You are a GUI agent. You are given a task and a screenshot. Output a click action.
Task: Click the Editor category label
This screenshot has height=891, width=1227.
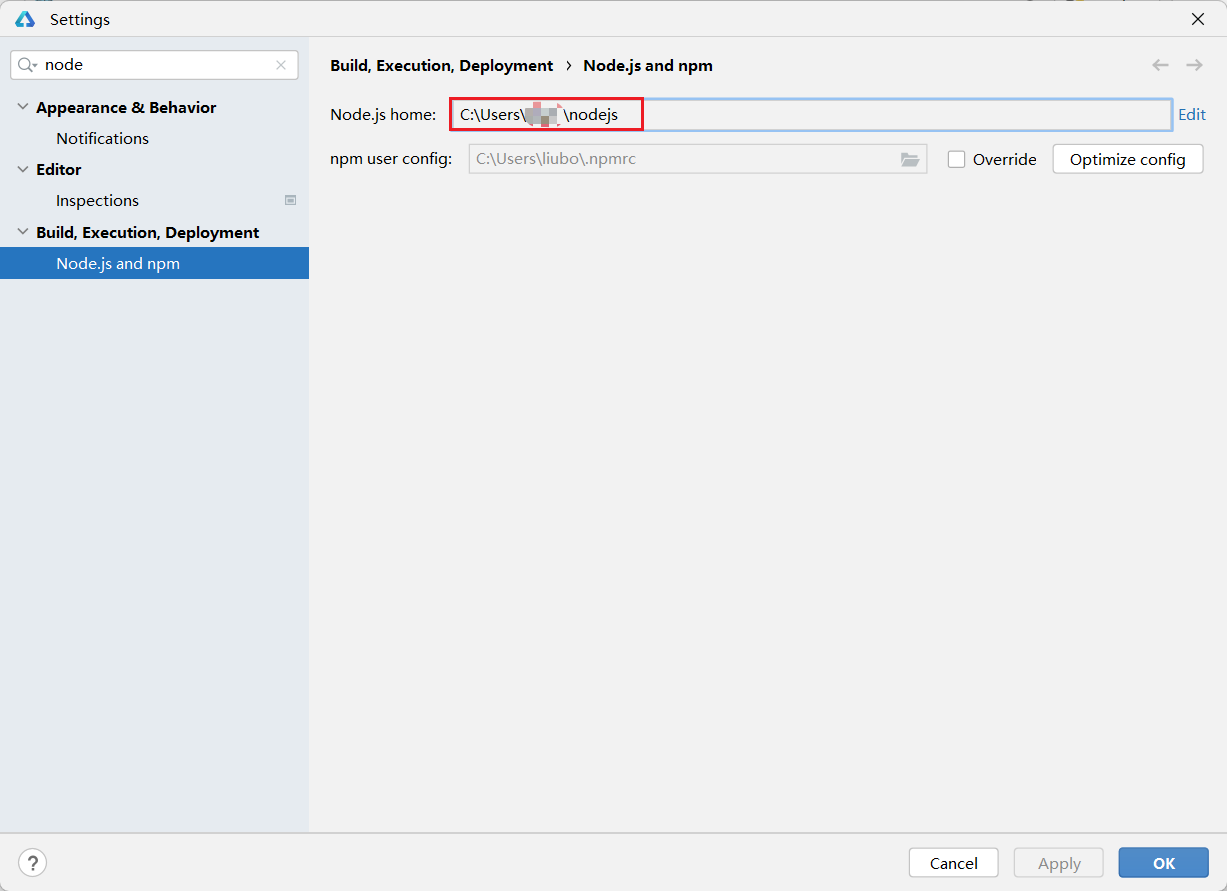click(x=59, y=169)
